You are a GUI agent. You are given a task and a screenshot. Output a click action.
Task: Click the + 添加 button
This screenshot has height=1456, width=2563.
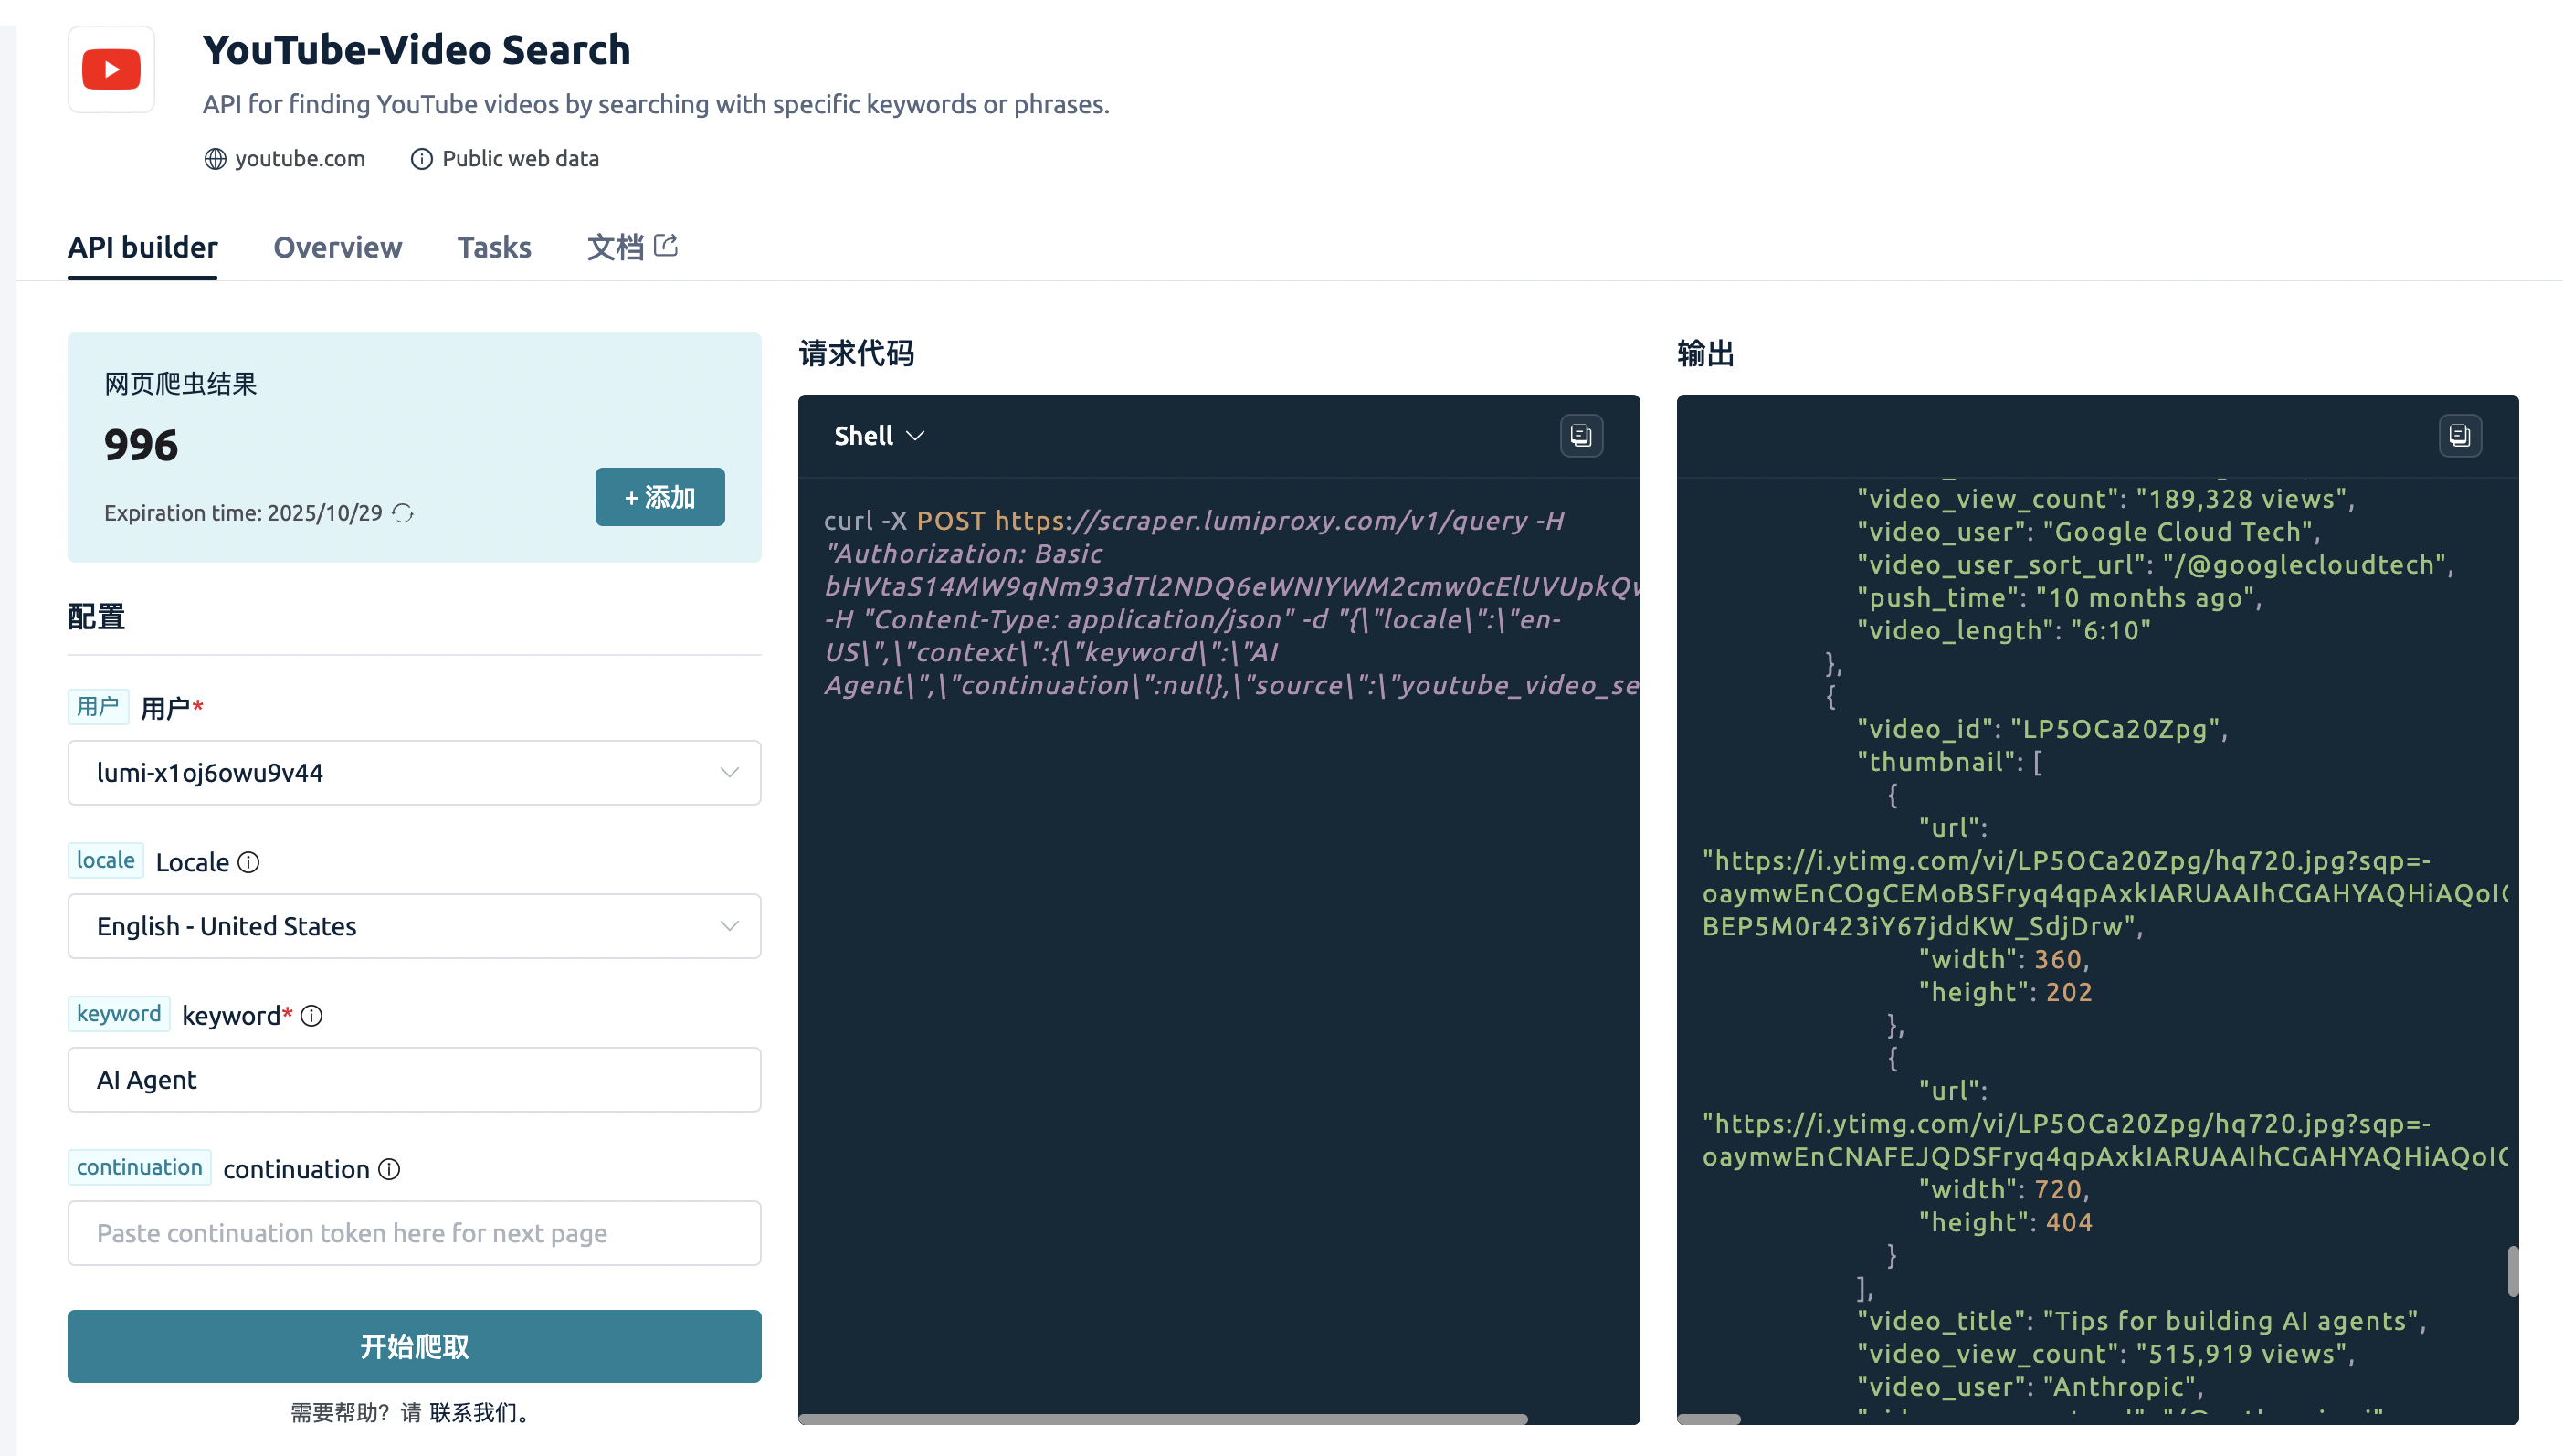click(x=659, y=497)
